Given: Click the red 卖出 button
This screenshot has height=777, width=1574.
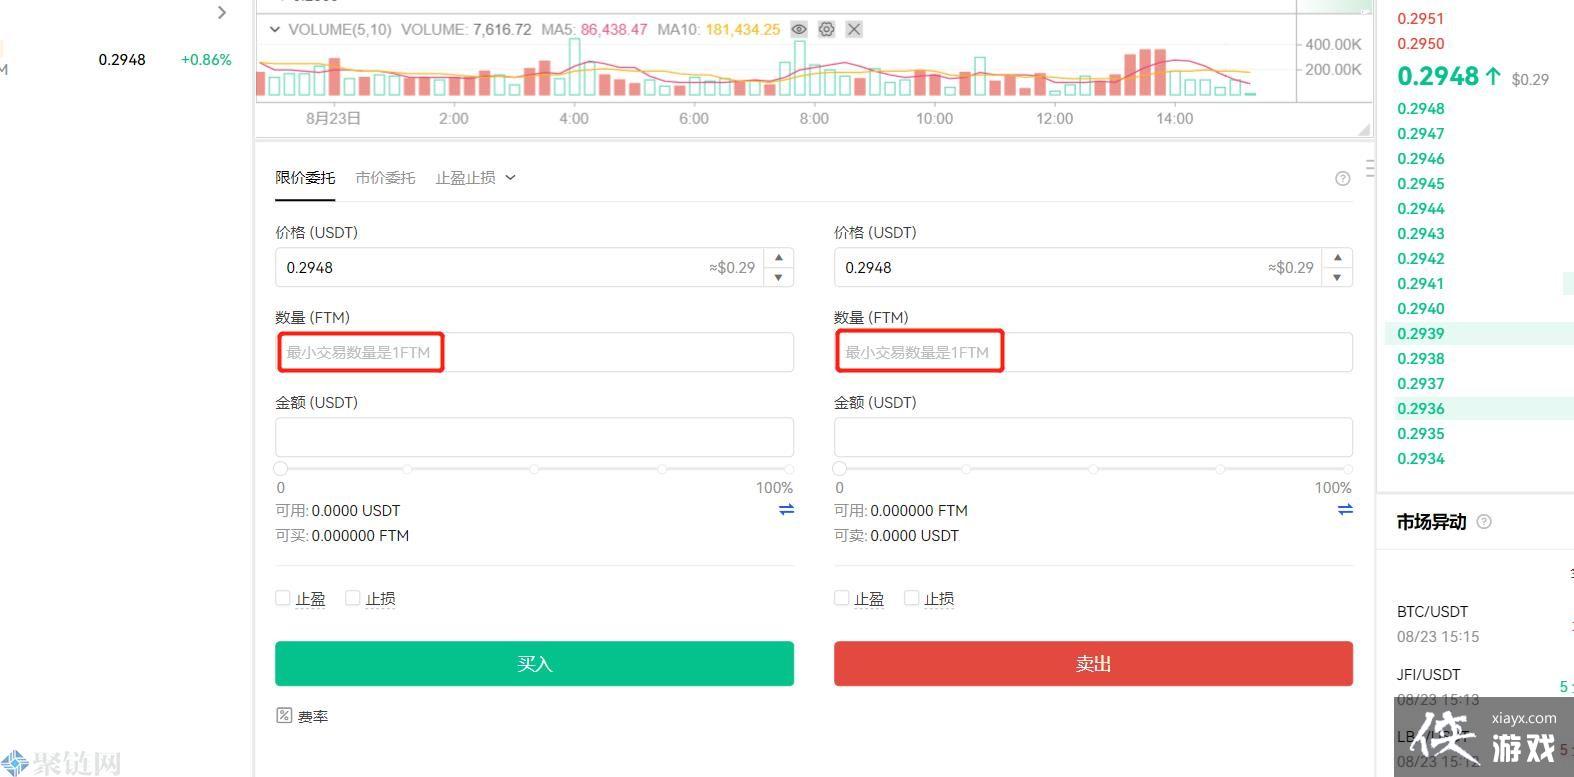Looking at the screenshot, I should click(x=1093, y=664).
